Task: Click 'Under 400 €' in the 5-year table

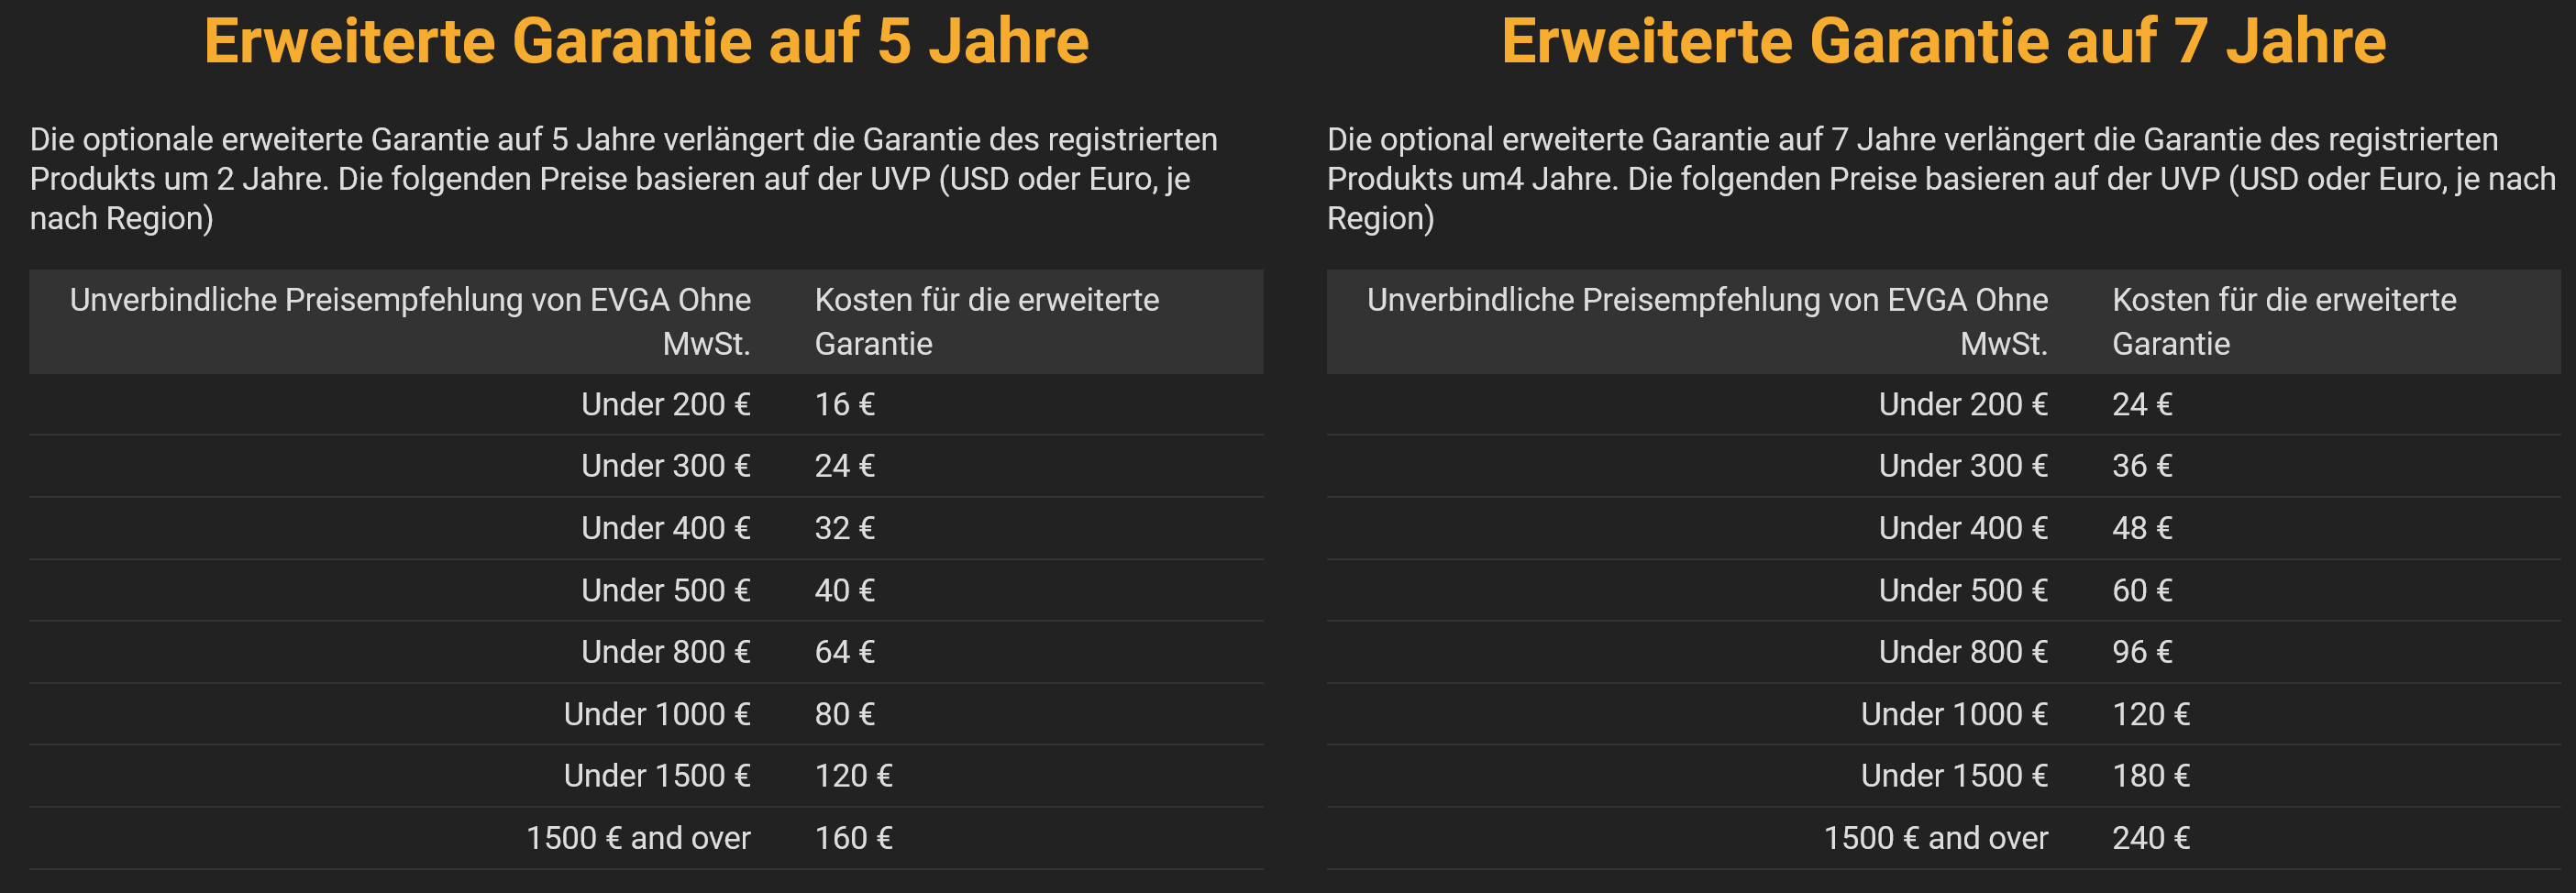Action: [666, 528]
